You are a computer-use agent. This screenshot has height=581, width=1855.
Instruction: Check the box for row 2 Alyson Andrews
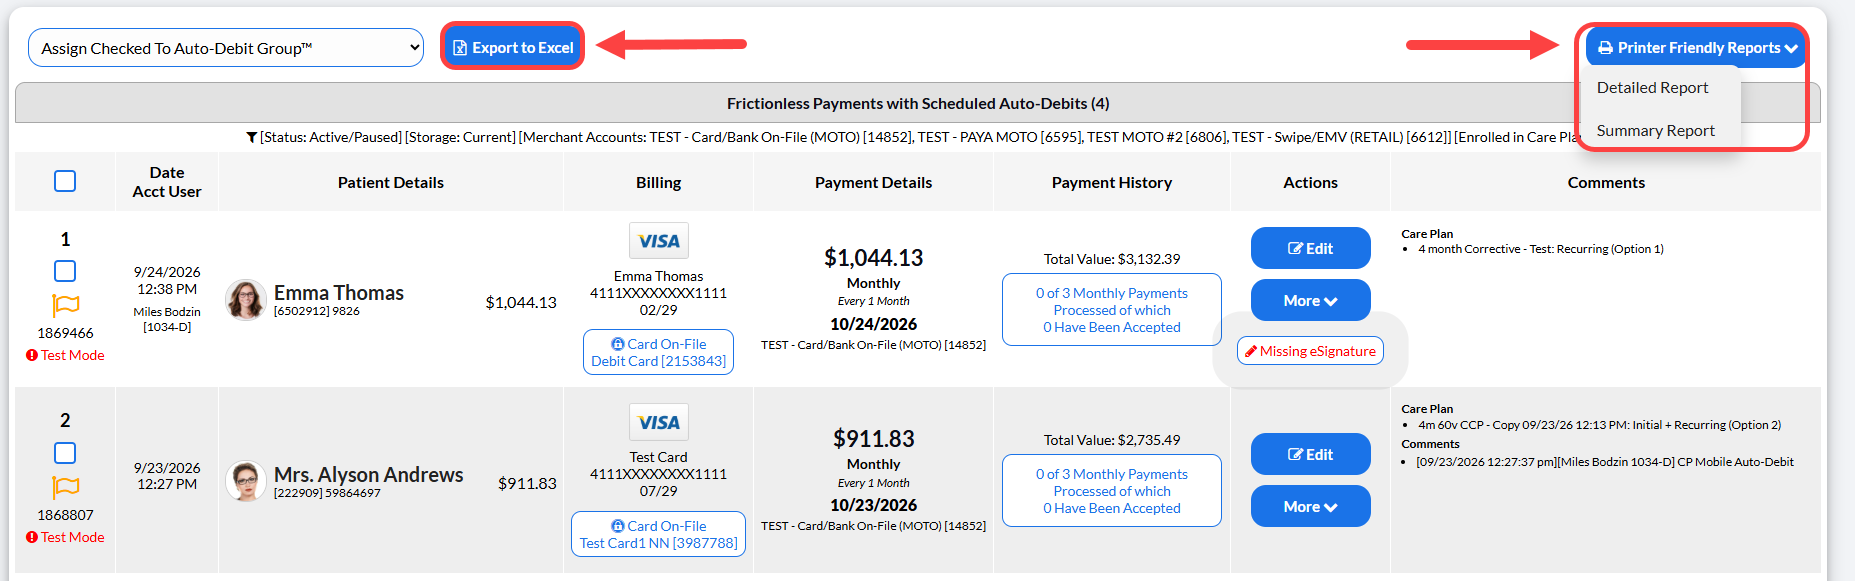(65, 453)
